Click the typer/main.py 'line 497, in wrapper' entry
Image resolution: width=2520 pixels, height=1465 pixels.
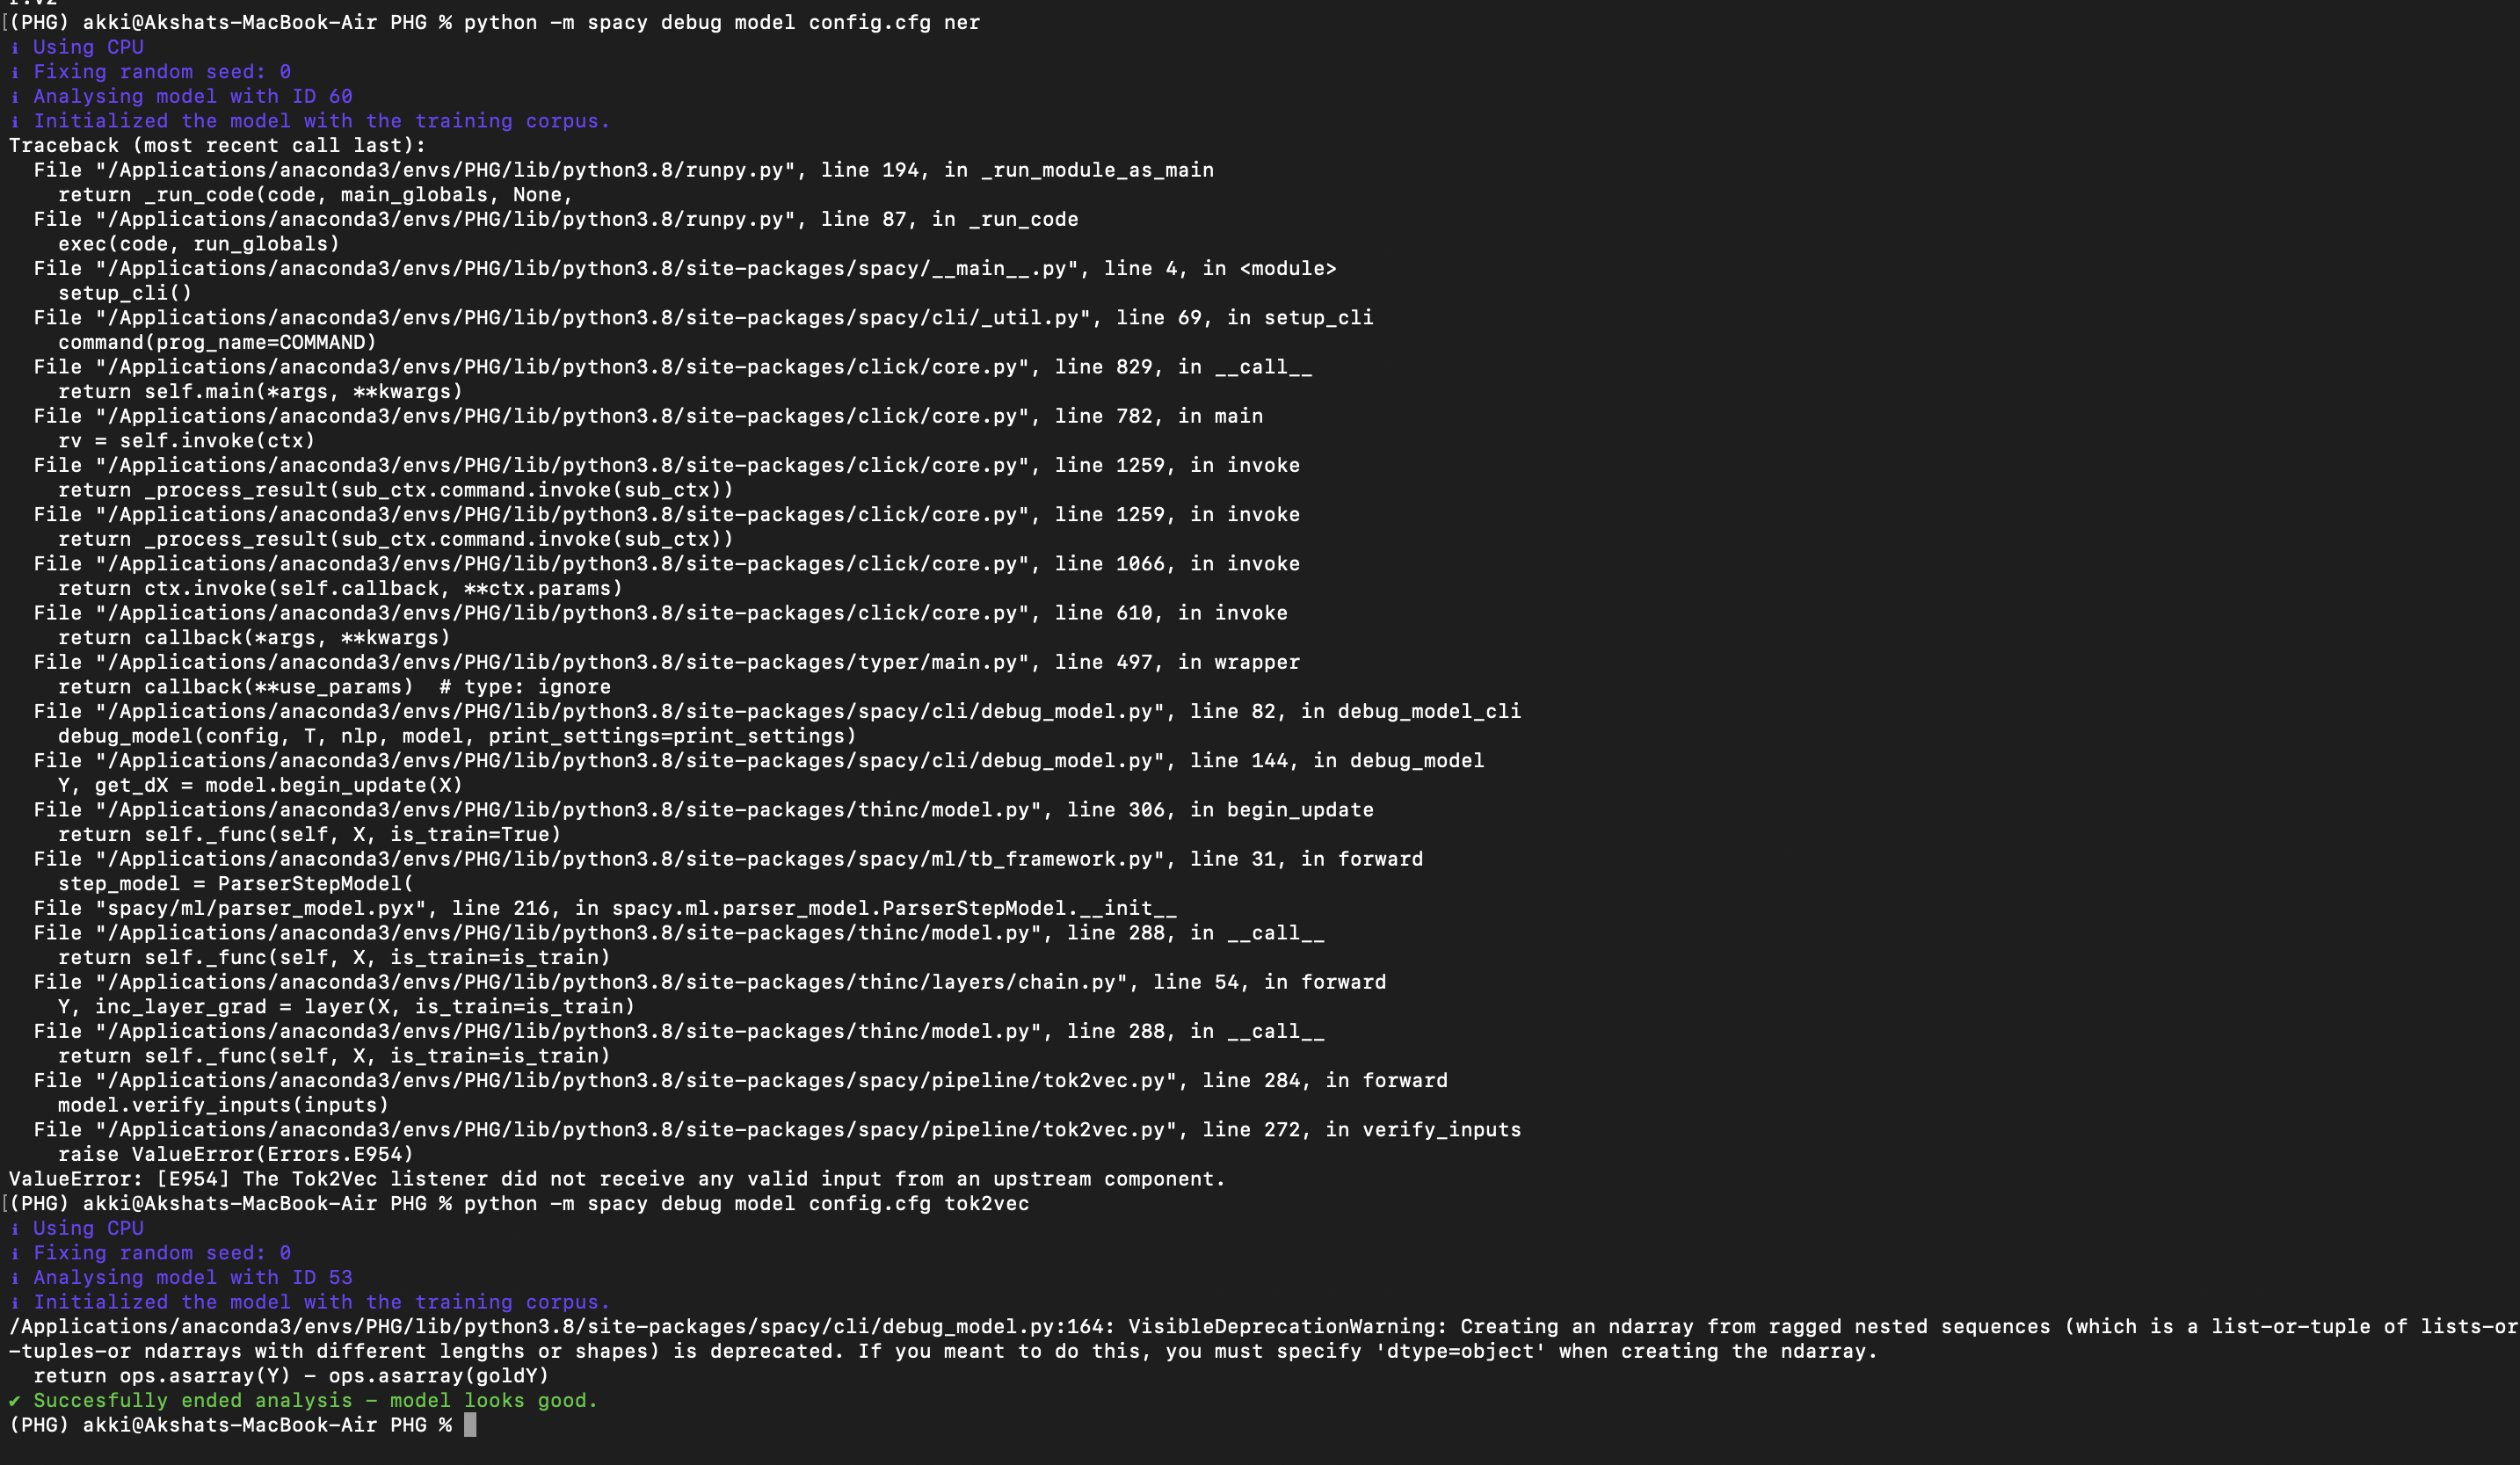pyautogui.click(x=667, y=662)
